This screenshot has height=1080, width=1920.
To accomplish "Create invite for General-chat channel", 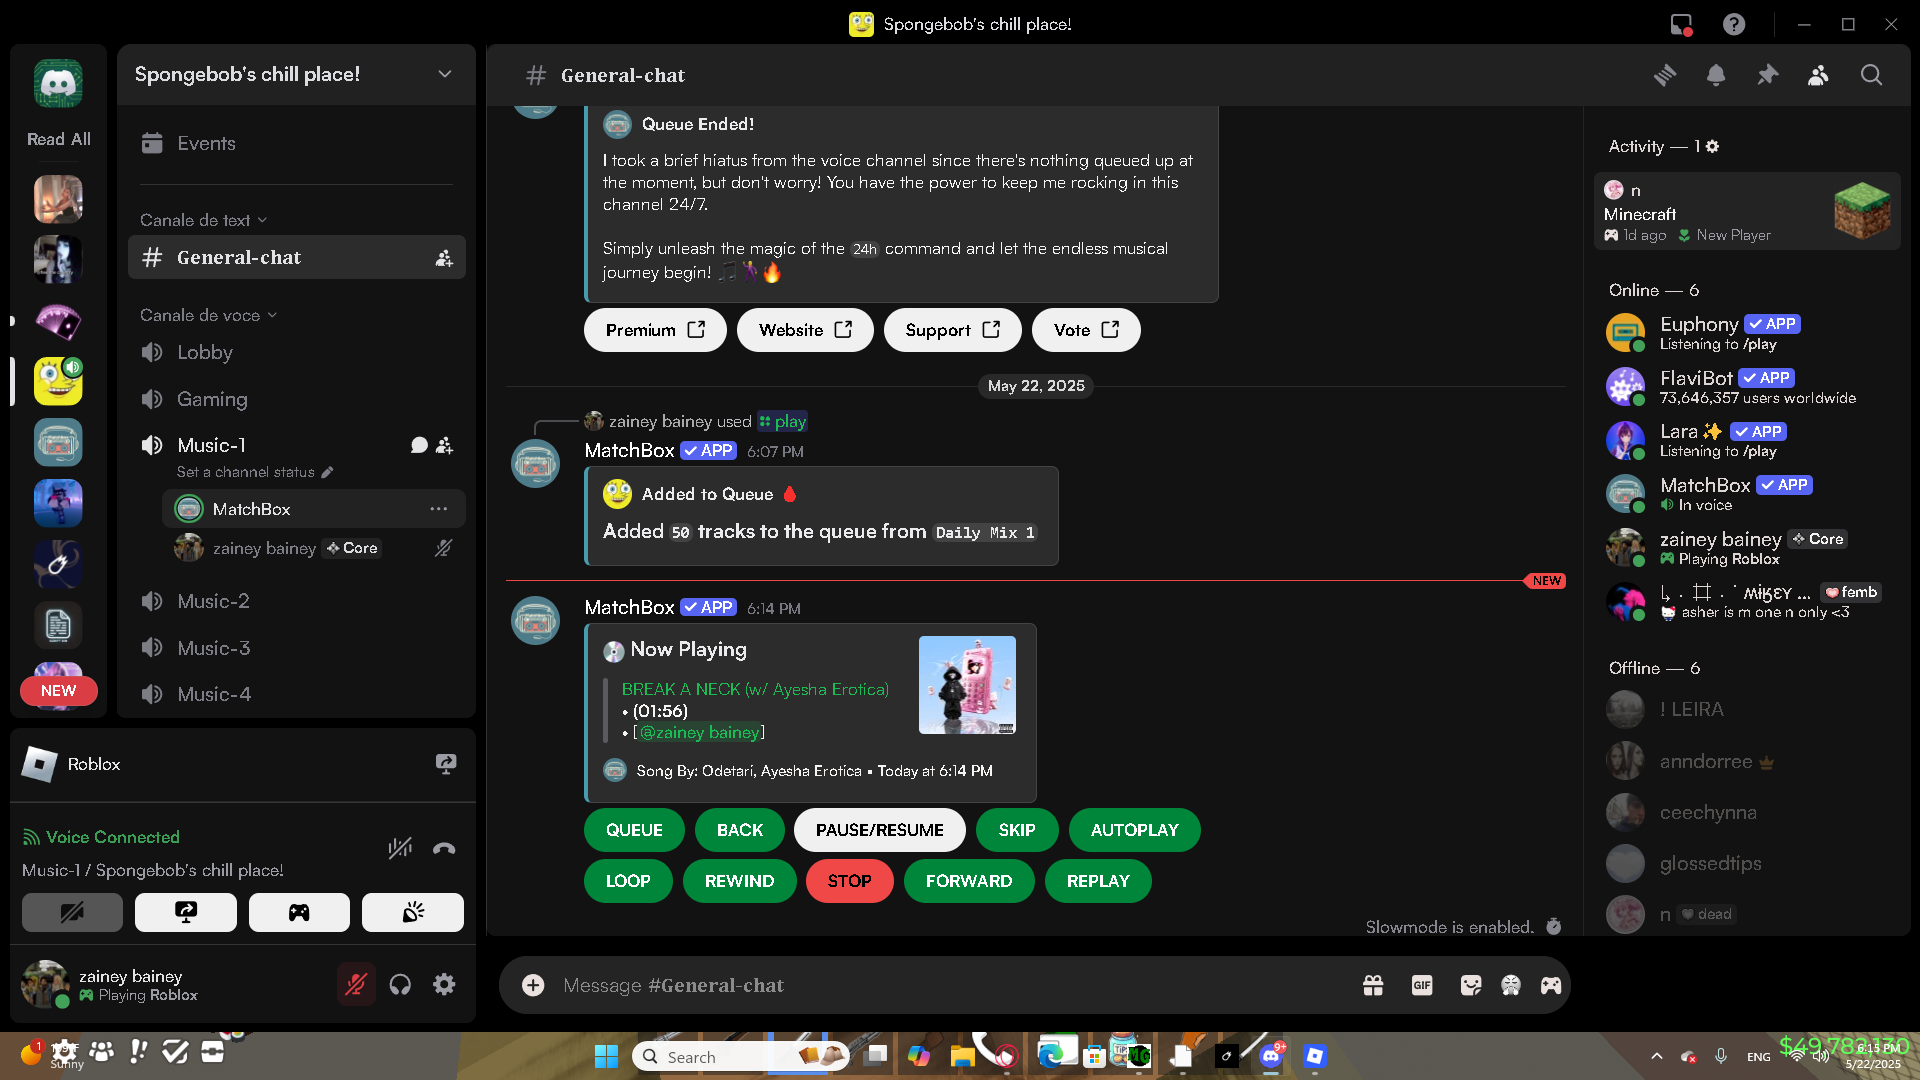I will 444,258.
